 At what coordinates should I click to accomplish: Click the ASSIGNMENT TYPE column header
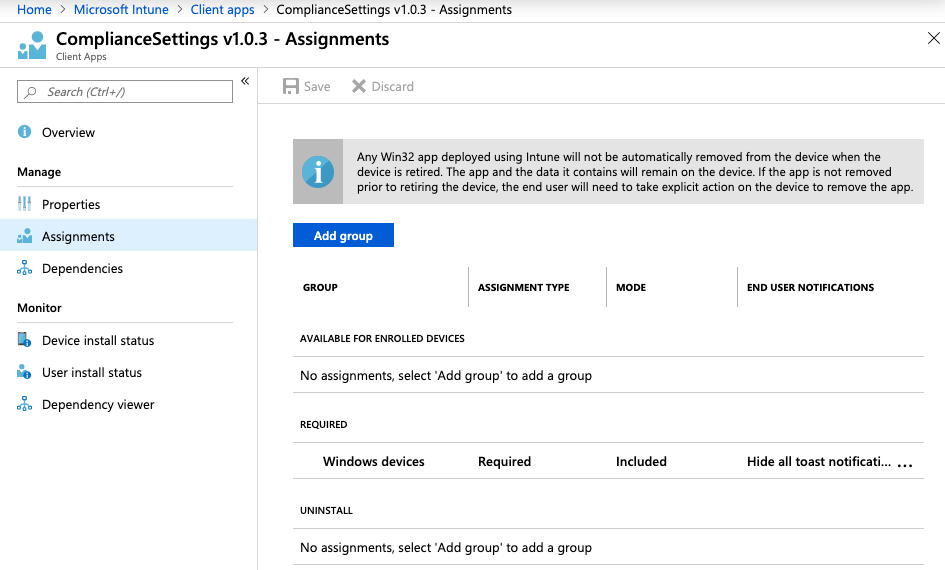point(524,287)
